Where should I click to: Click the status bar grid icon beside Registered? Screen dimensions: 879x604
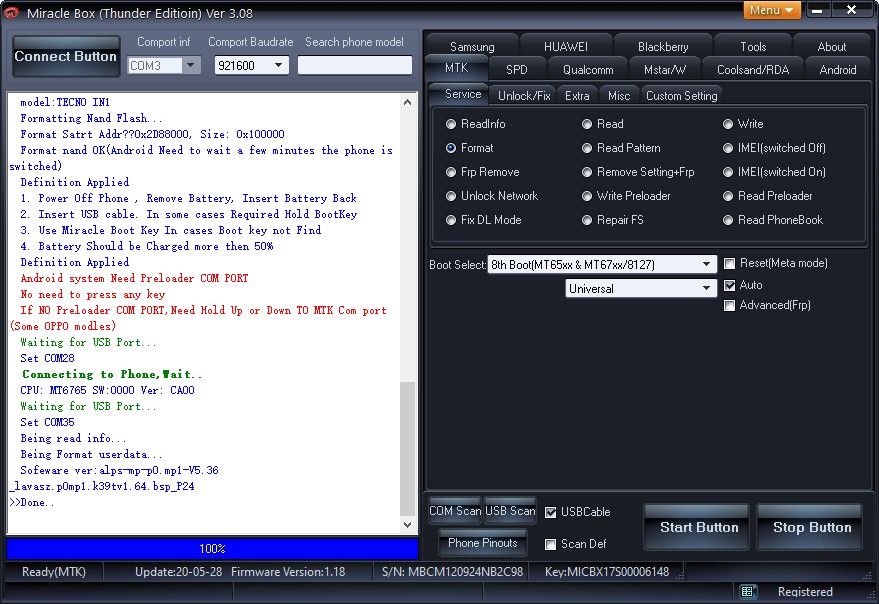point(747,592)
